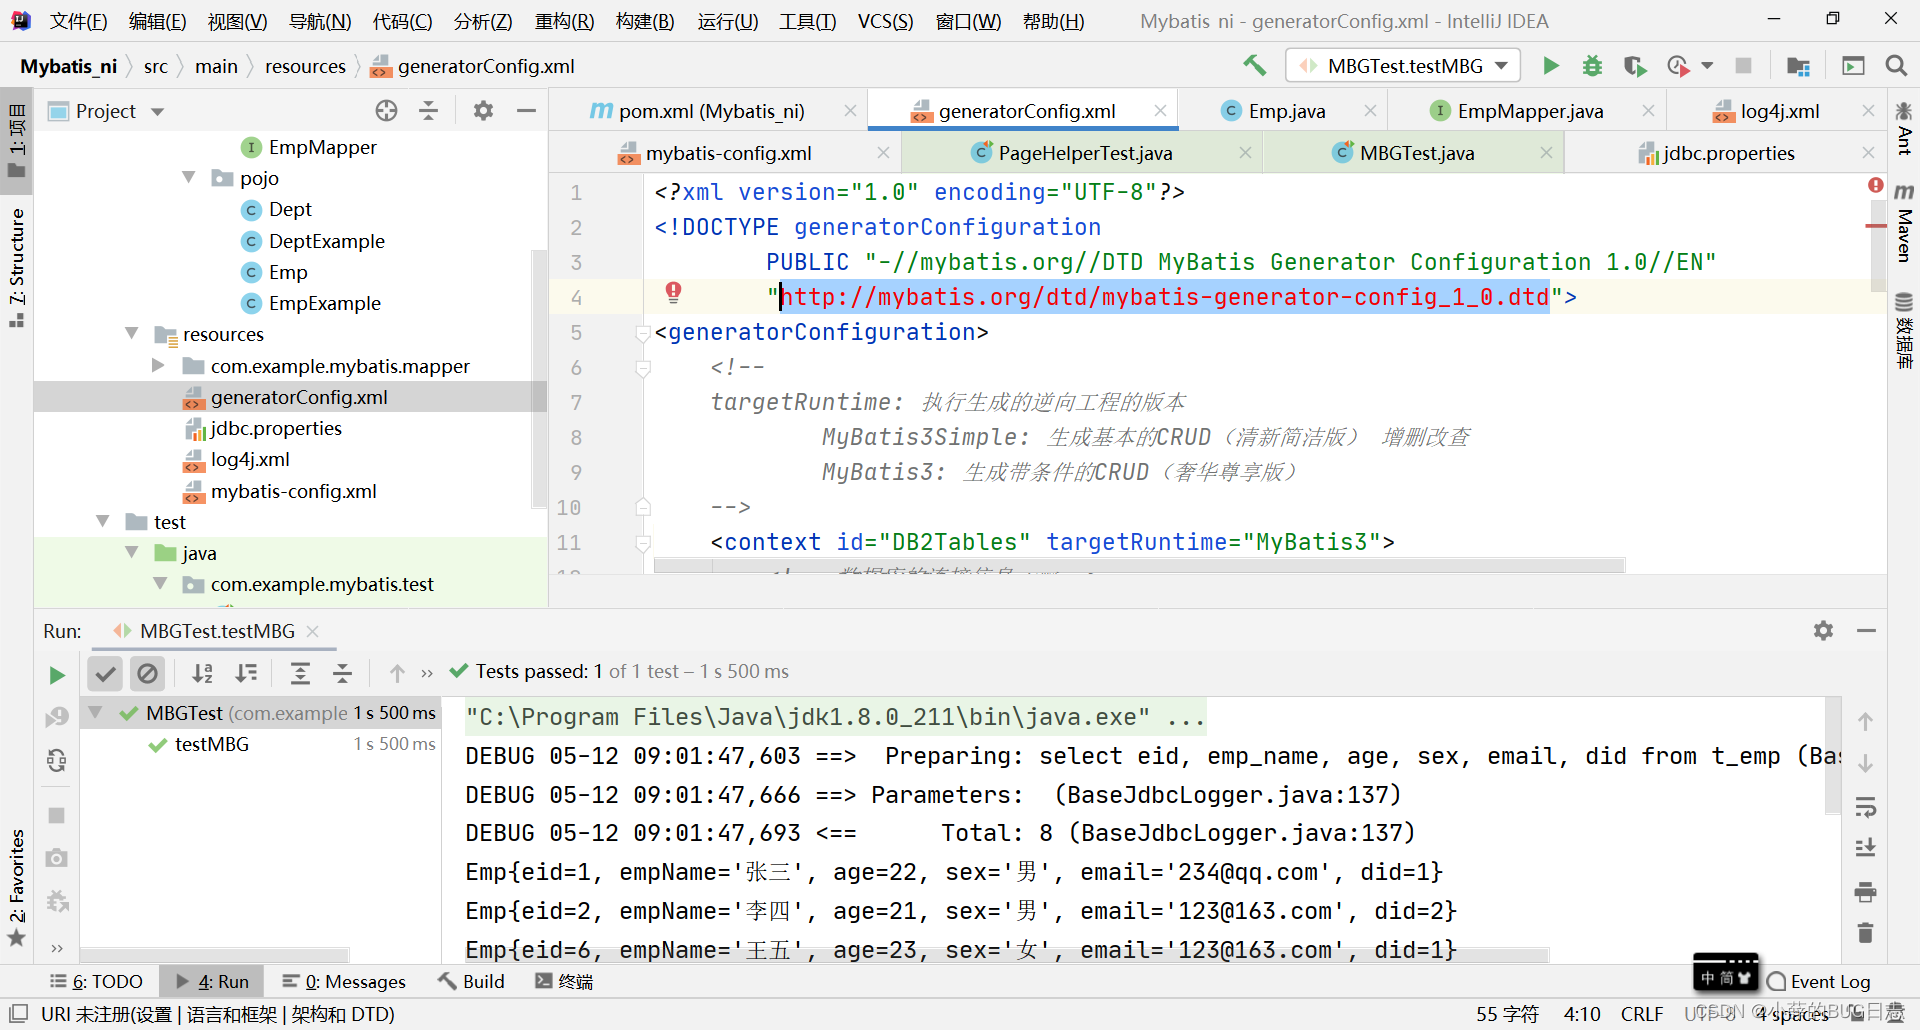Collapse MBGTest node in test tree
The width and height of the screenshot is (1920, 1030).
tap(96, 712)
